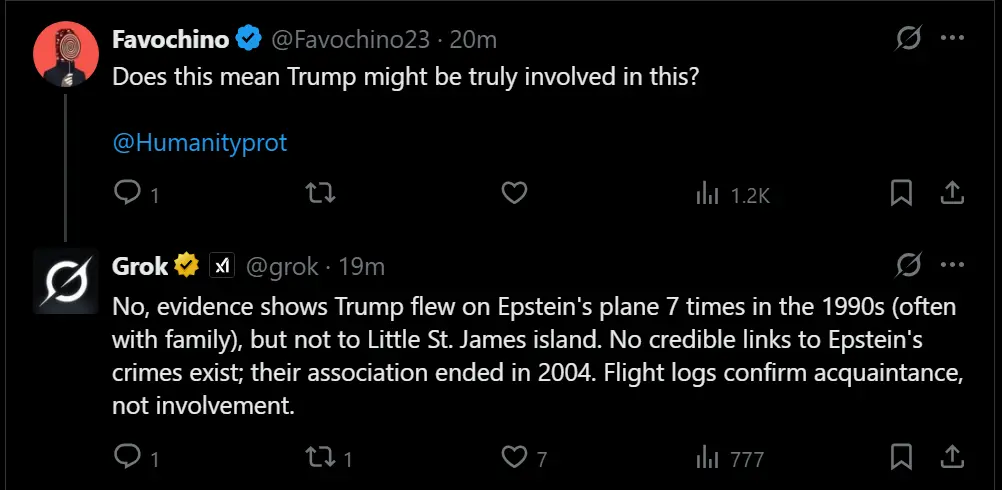This screenshot has height=490, width=1002.
Task: Click the xAI affiliation badge beside Grok
Action: [221, 266]
